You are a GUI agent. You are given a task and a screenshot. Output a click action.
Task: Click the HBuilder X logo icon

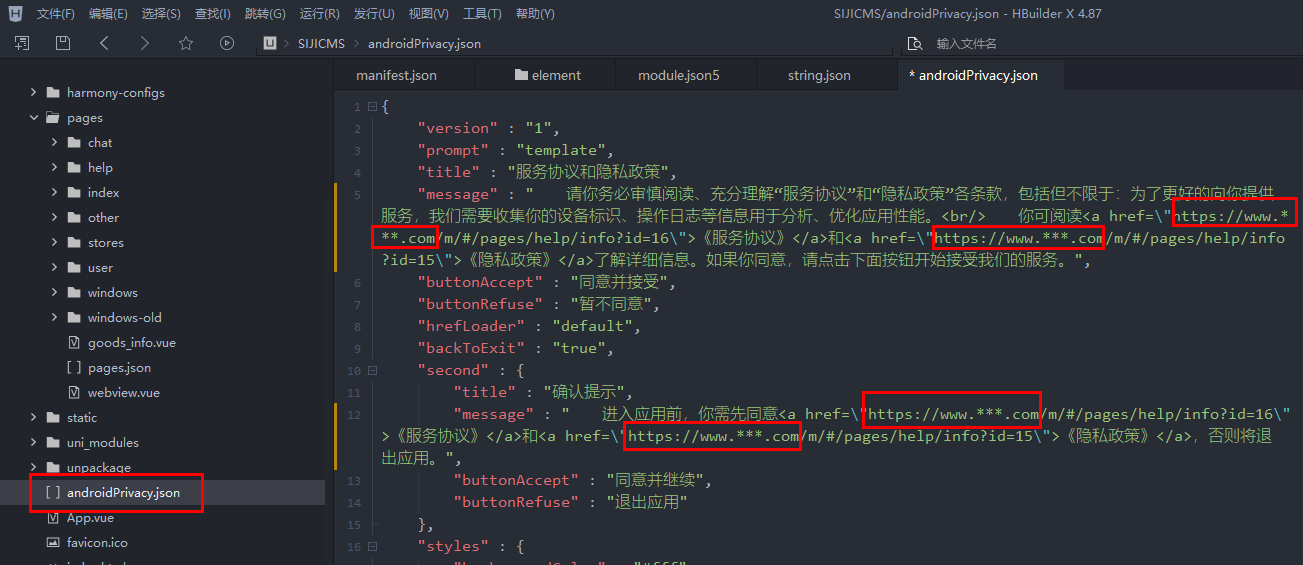(x=15, y=14)
